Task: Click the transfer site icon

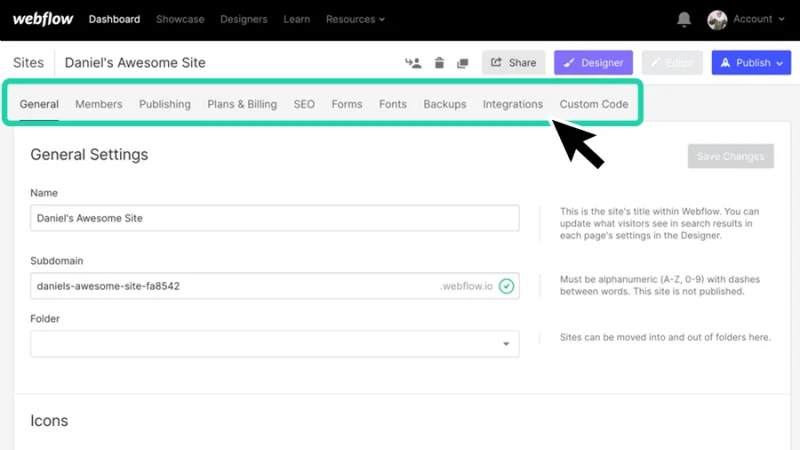Action: (x=413, y=63)
